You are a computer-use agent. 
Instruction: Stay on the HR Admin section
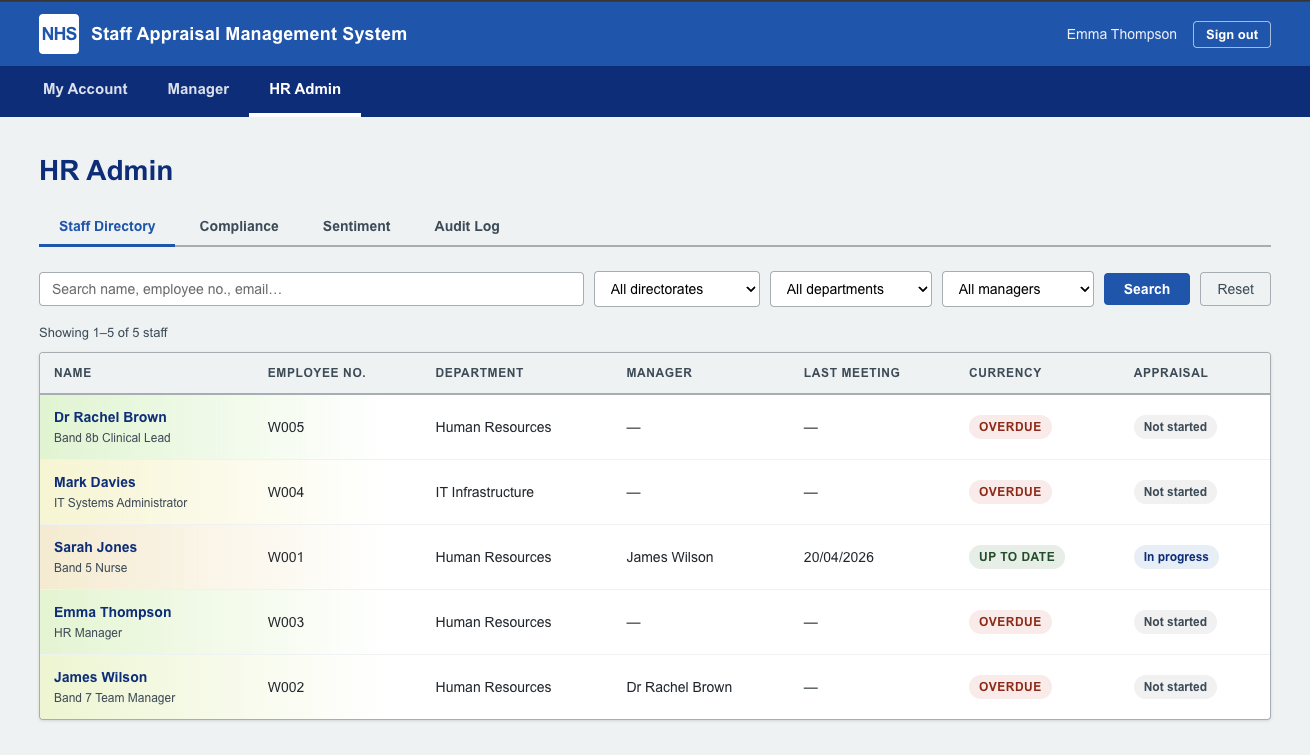[x=304, y=89]
